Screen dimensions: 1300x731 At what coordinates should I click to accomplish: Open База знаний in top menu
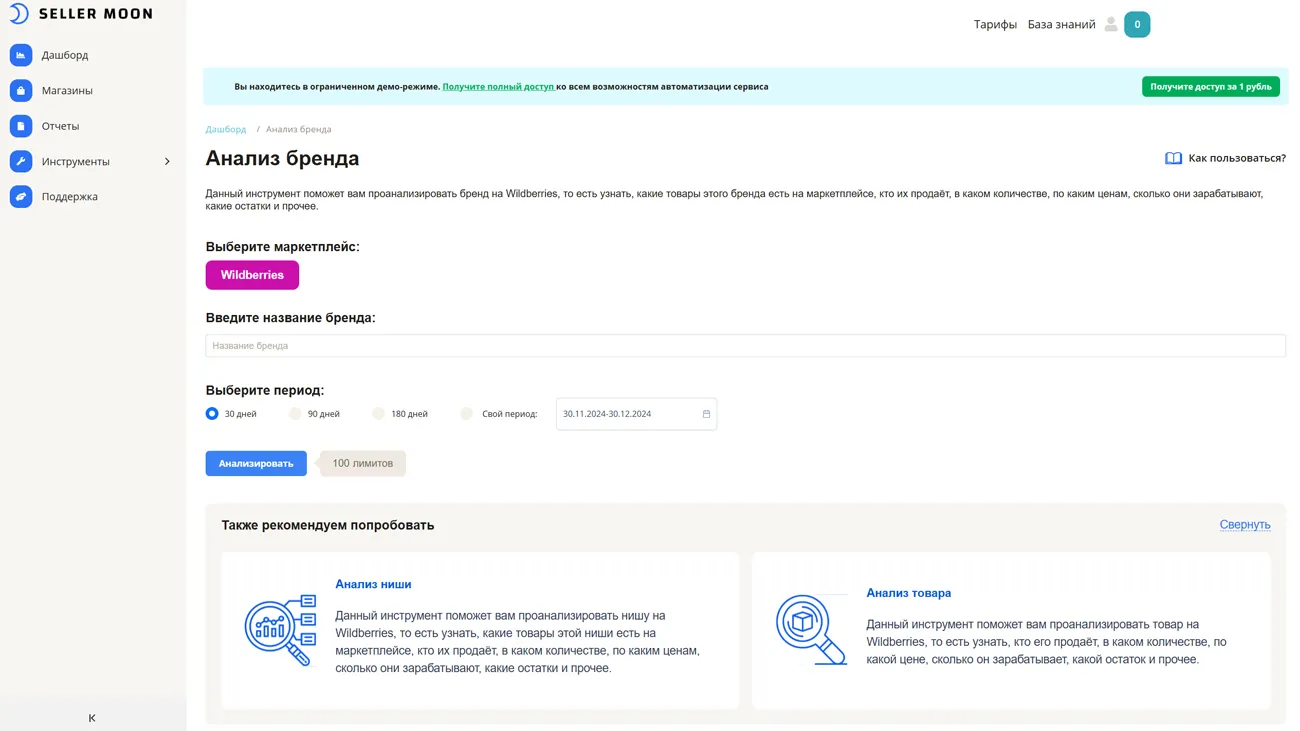click(1061, 25)
